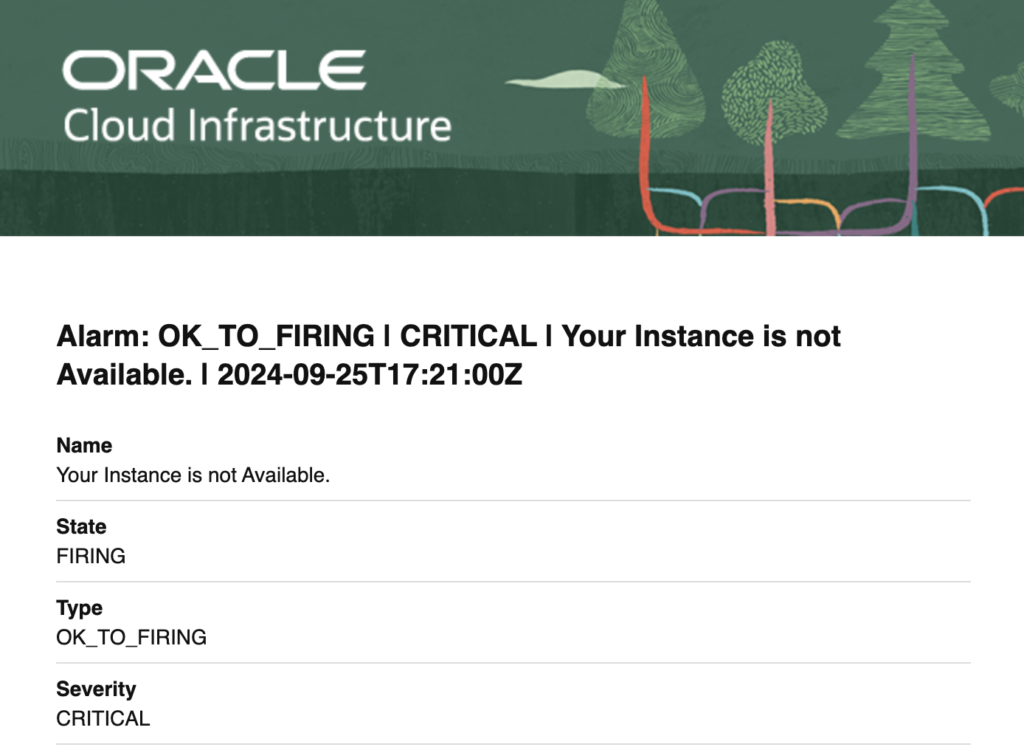Click the 2024-09-25T17:21:00Z timestamp in heading
This screenshot has width=1024, height=750.
[x=369, y=376]
